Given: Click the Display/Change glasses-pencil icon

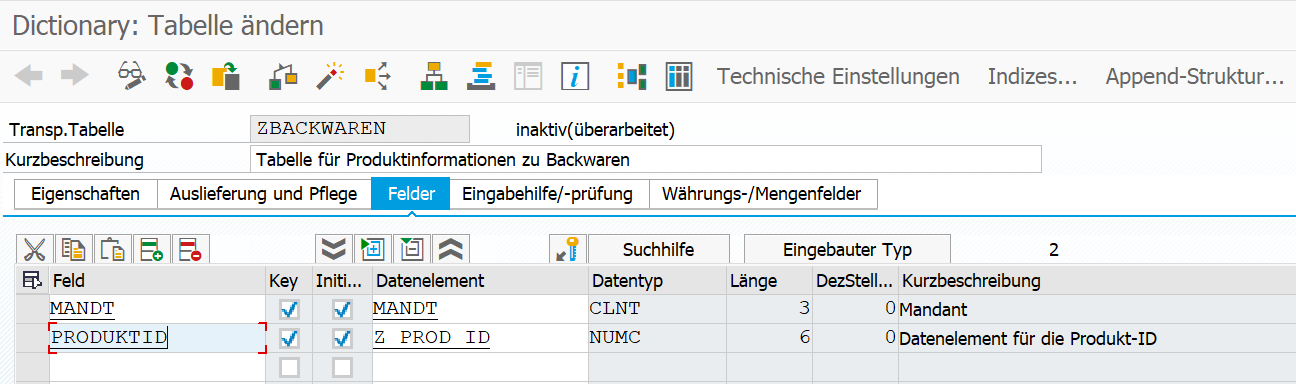Looking at the screenshot, I should click(131, 76).
